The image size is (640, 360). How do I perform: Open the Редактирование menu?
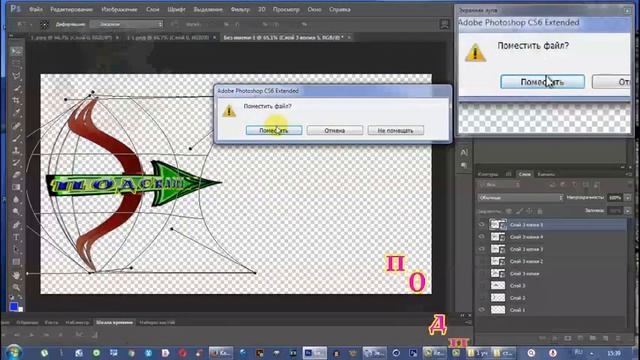click(71, 9)
